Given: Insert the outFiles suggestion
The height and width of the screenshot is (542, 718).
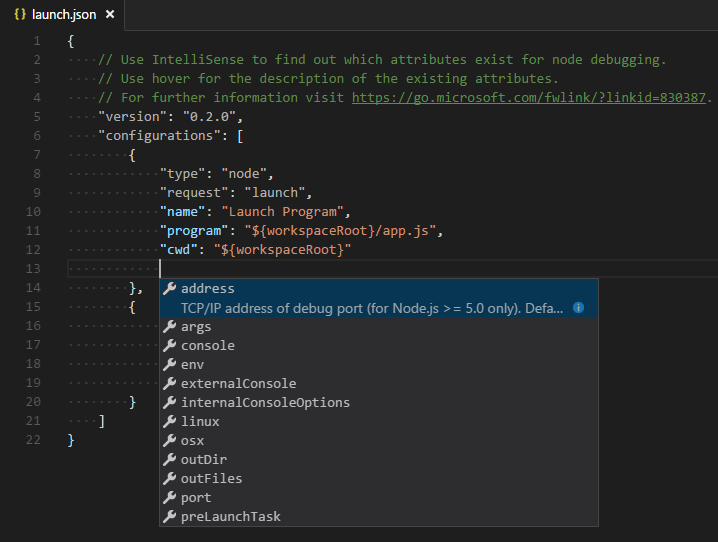Looking at the screenshot, I should 211,479.
